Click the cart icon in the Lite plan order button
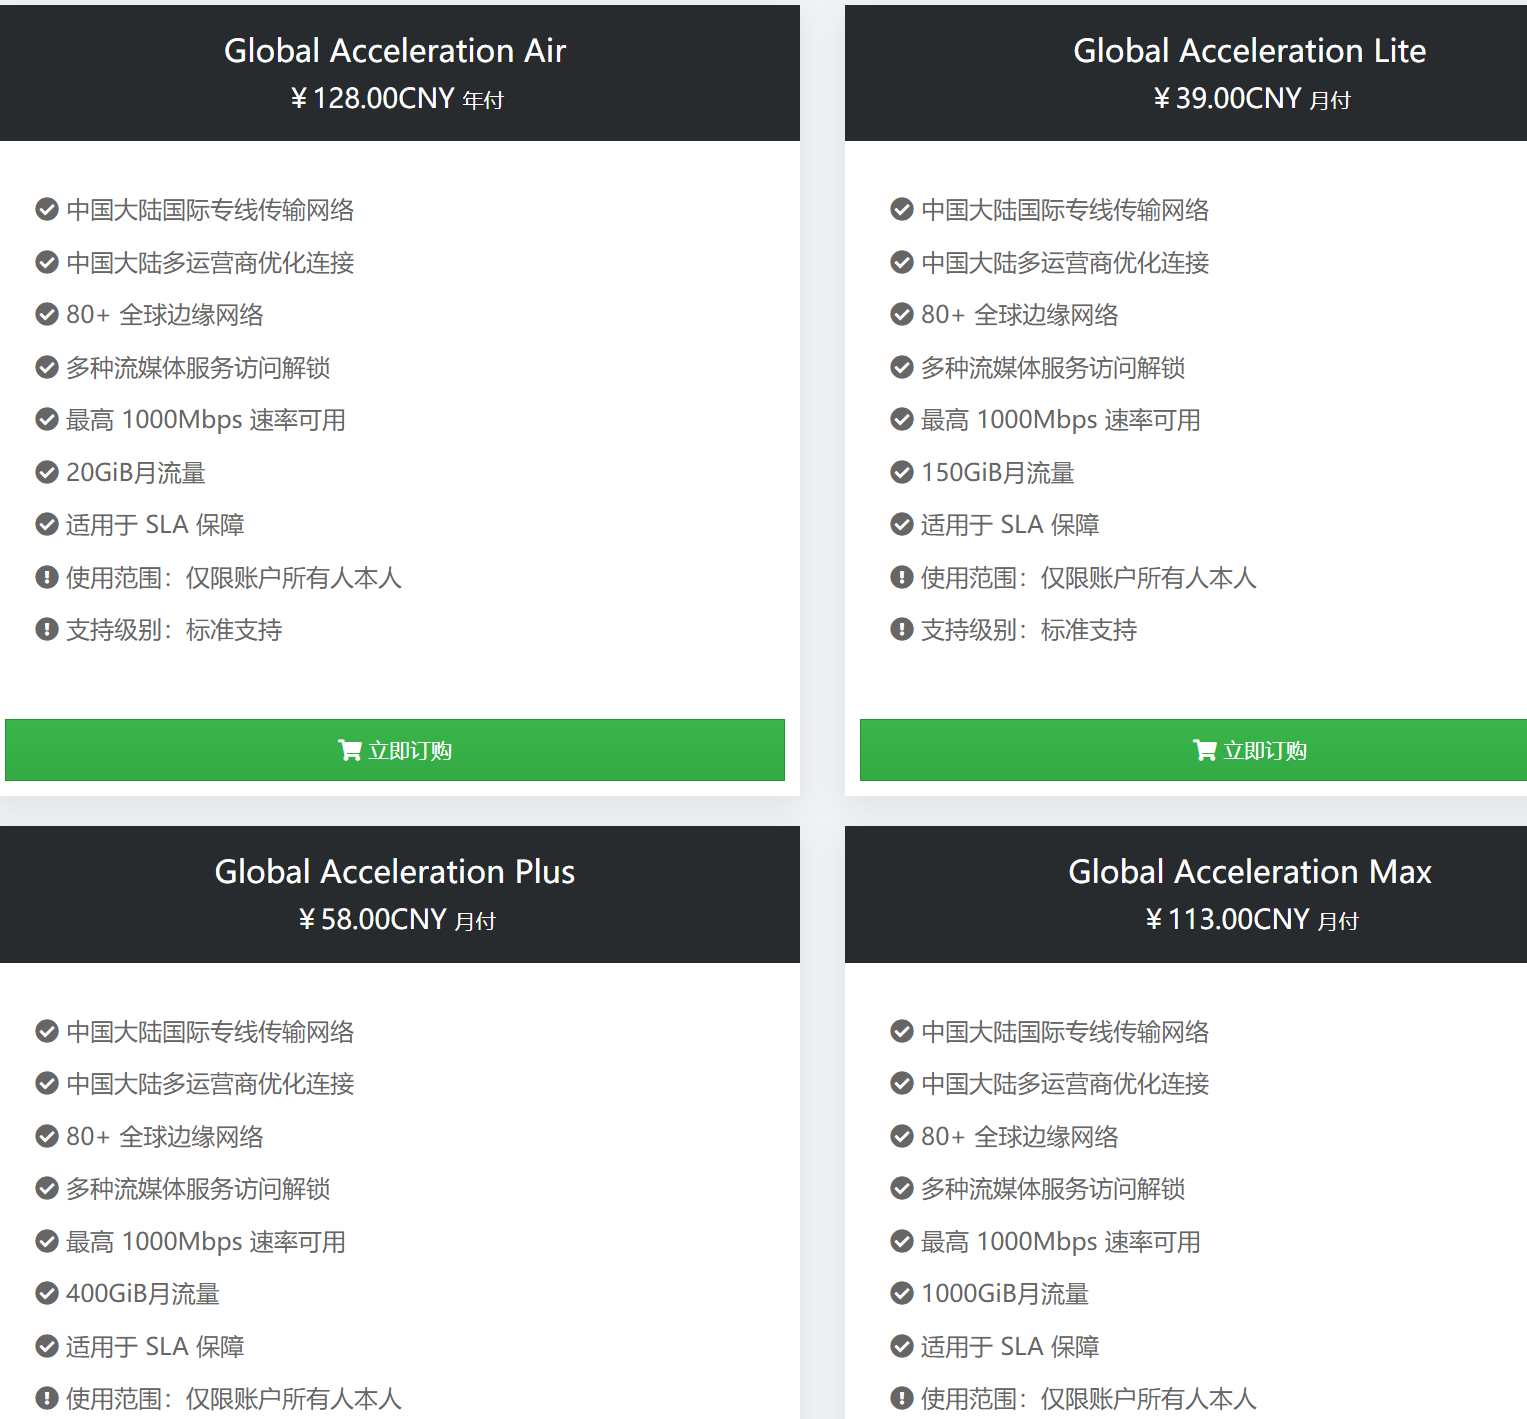The height and width of the screenshot is (1419, 1527). 1204,750
